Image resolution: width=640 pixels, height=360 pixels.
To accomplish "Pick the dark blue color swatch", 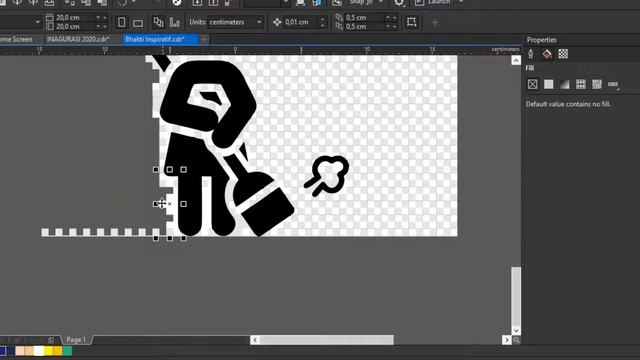I will tap(10, 351).
